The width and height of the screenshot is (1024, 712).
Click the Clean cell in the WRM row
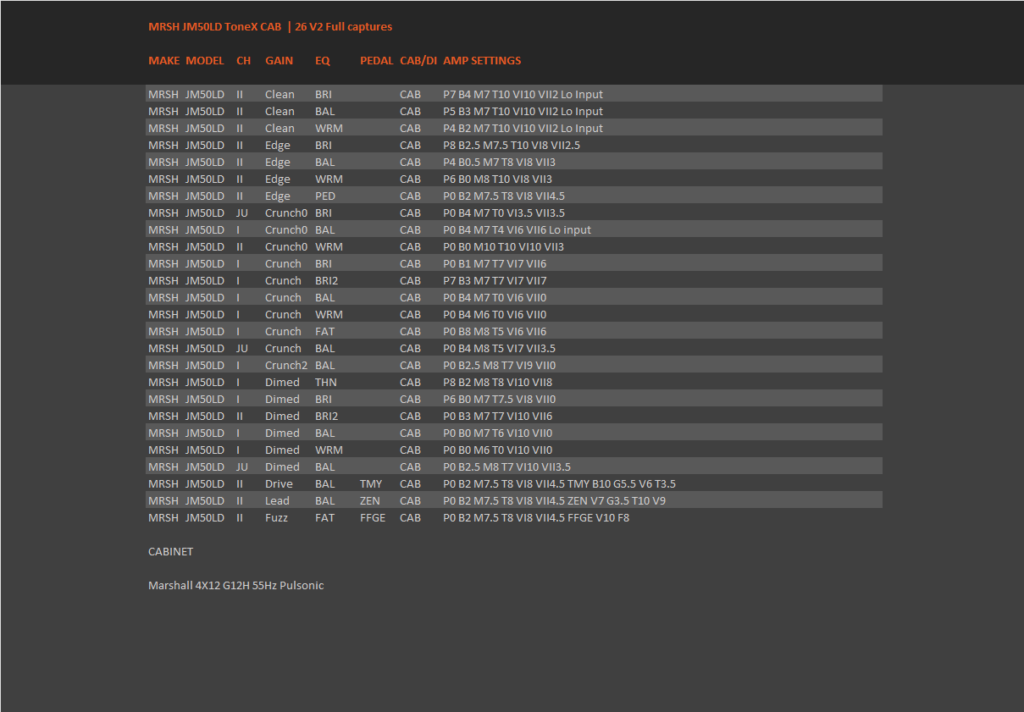coord(280,129)
